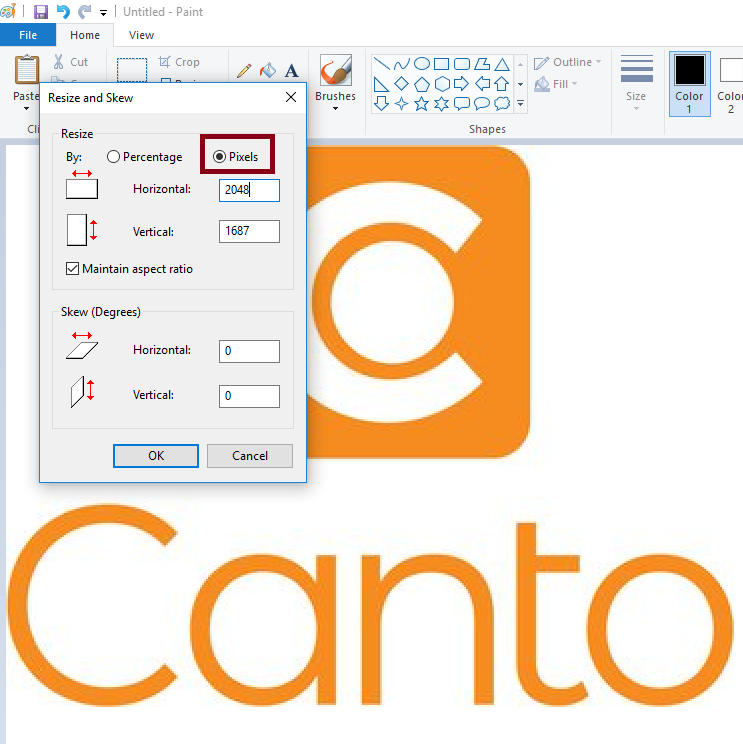Image resolution: width=743 pixels, height=744 pixels.
Task: Choose the Line shape
Action: point(381,64)
